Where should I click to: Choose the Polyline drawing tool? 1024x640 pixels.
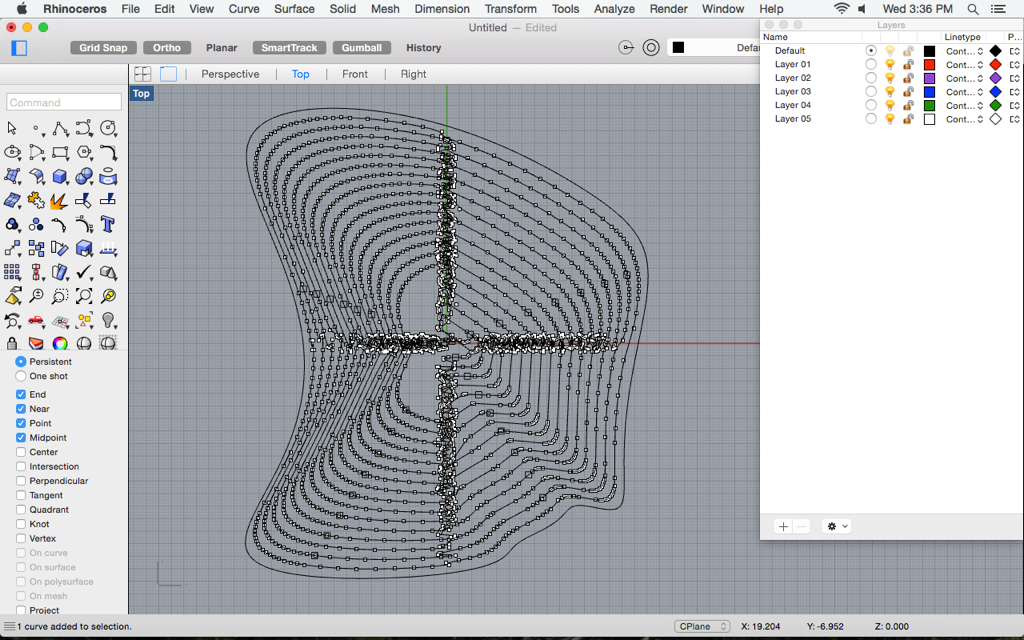pyautogui.click(x=60, y=129)
